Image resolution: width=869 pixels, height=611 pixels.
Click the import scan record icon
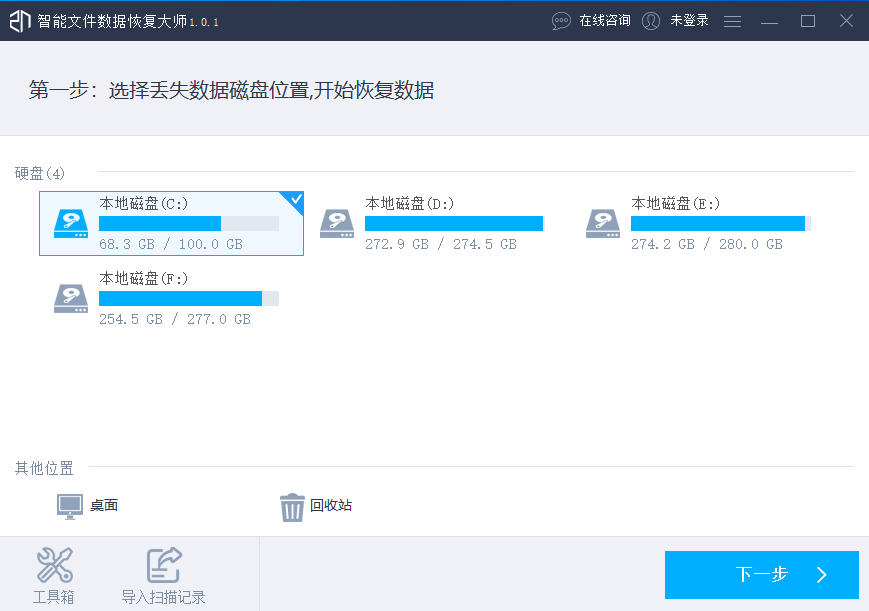[x=164, y=565]
